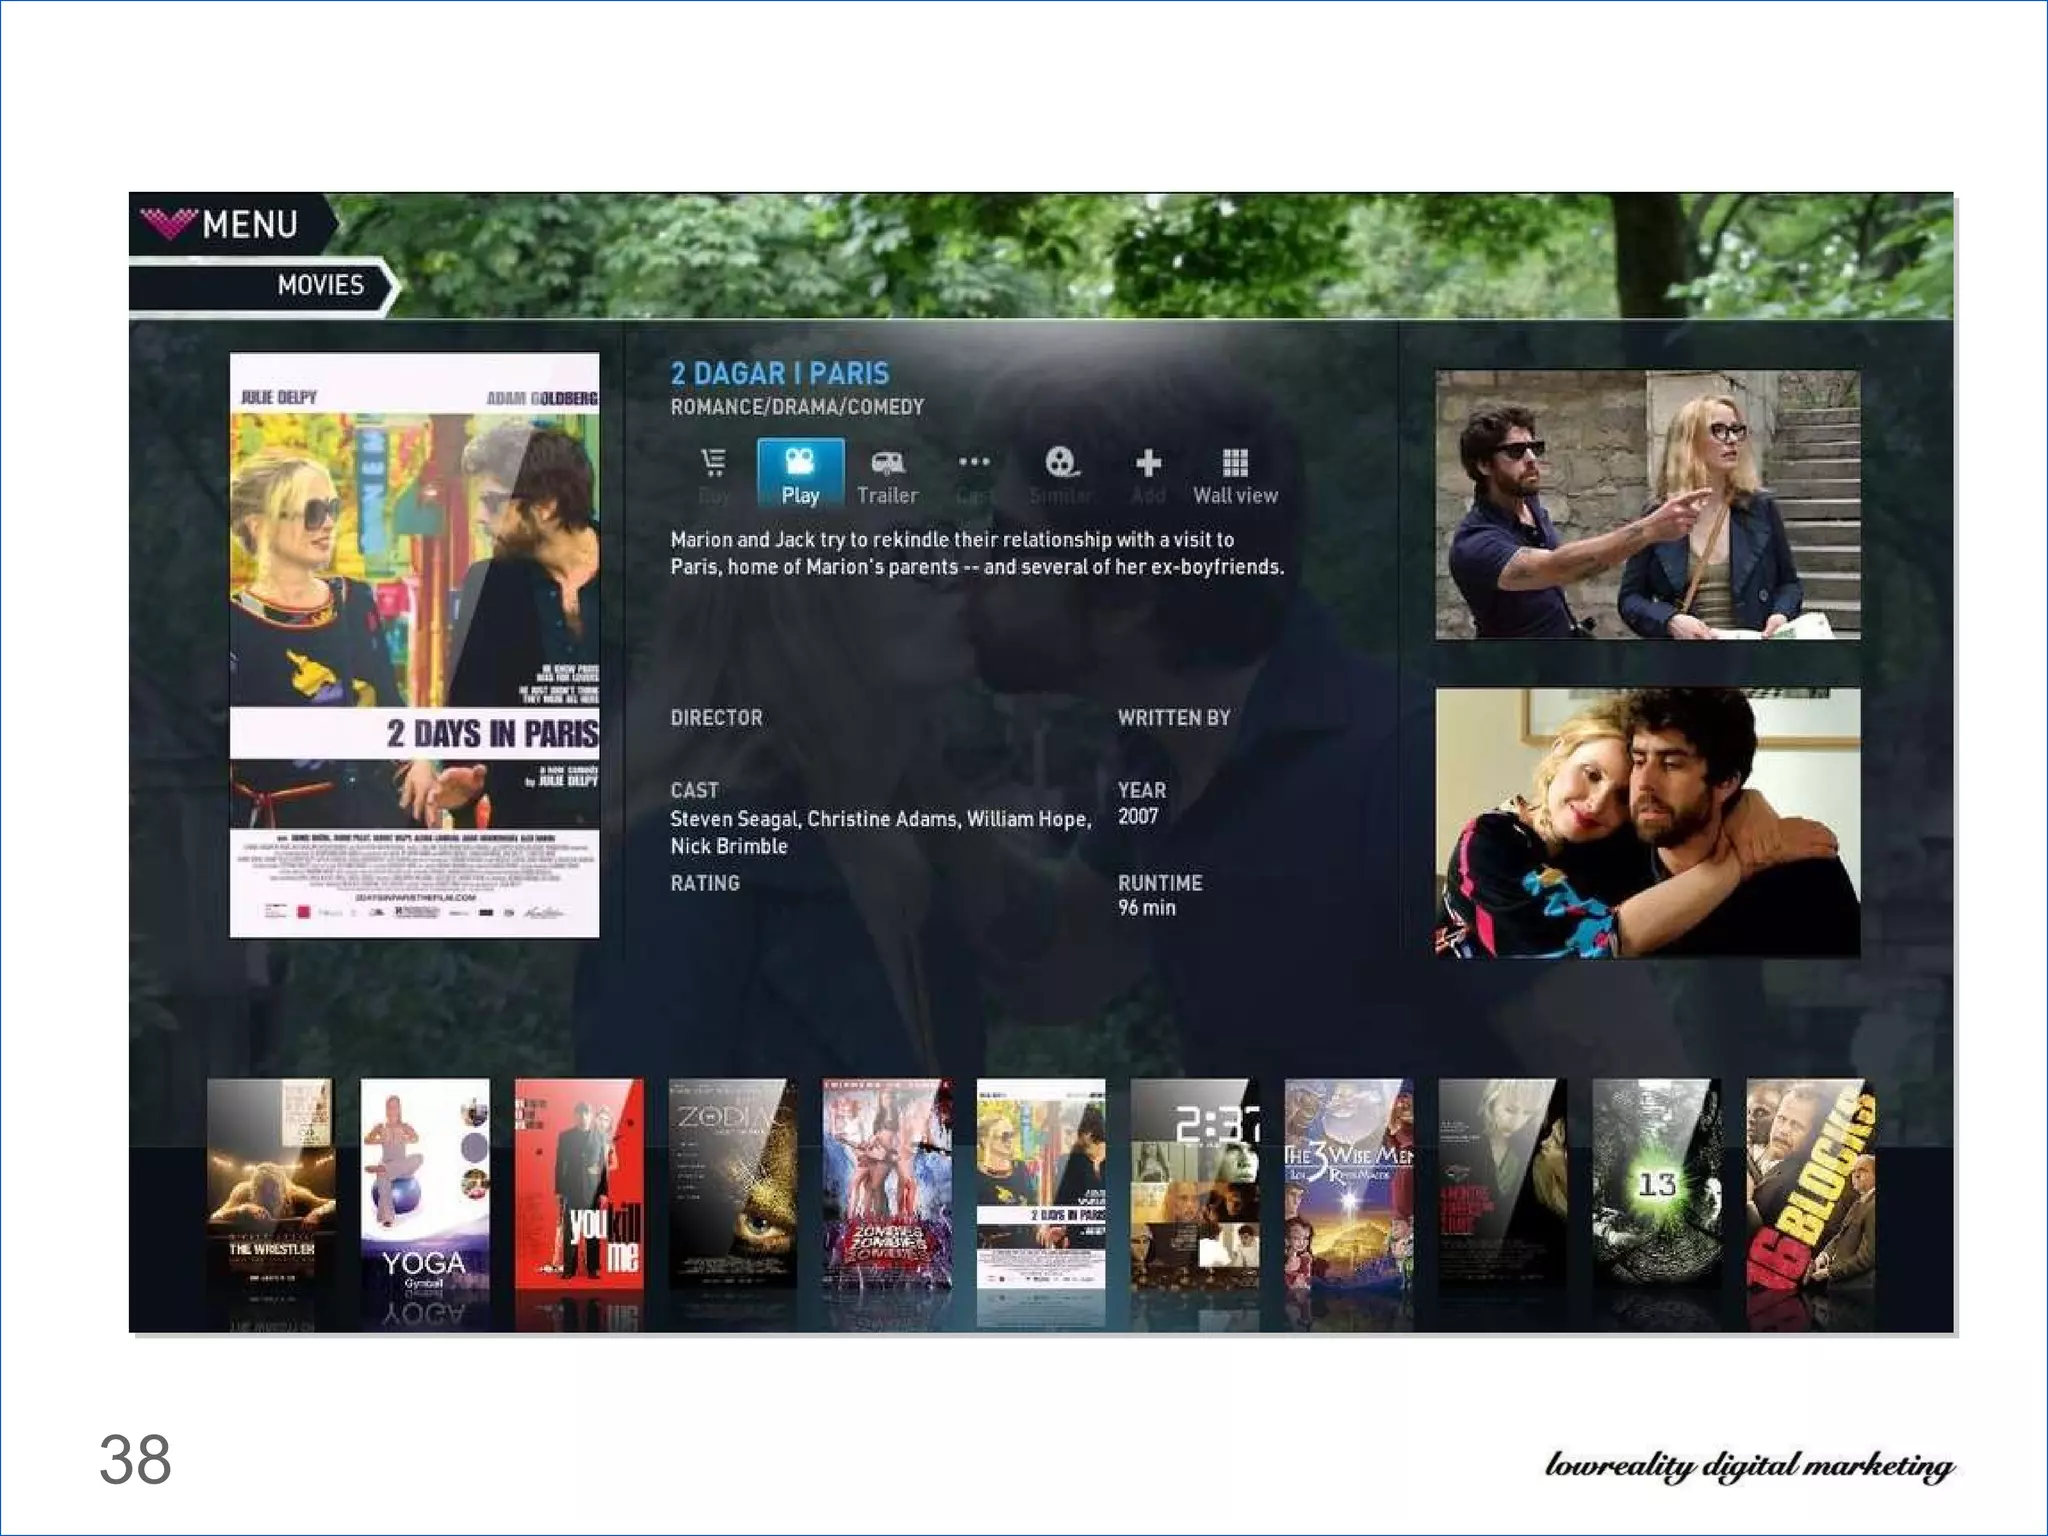Click the pink logo beside MENU
Image resolution: width=2048 pixels, height=1536 pixels.
tap(167, 223)
